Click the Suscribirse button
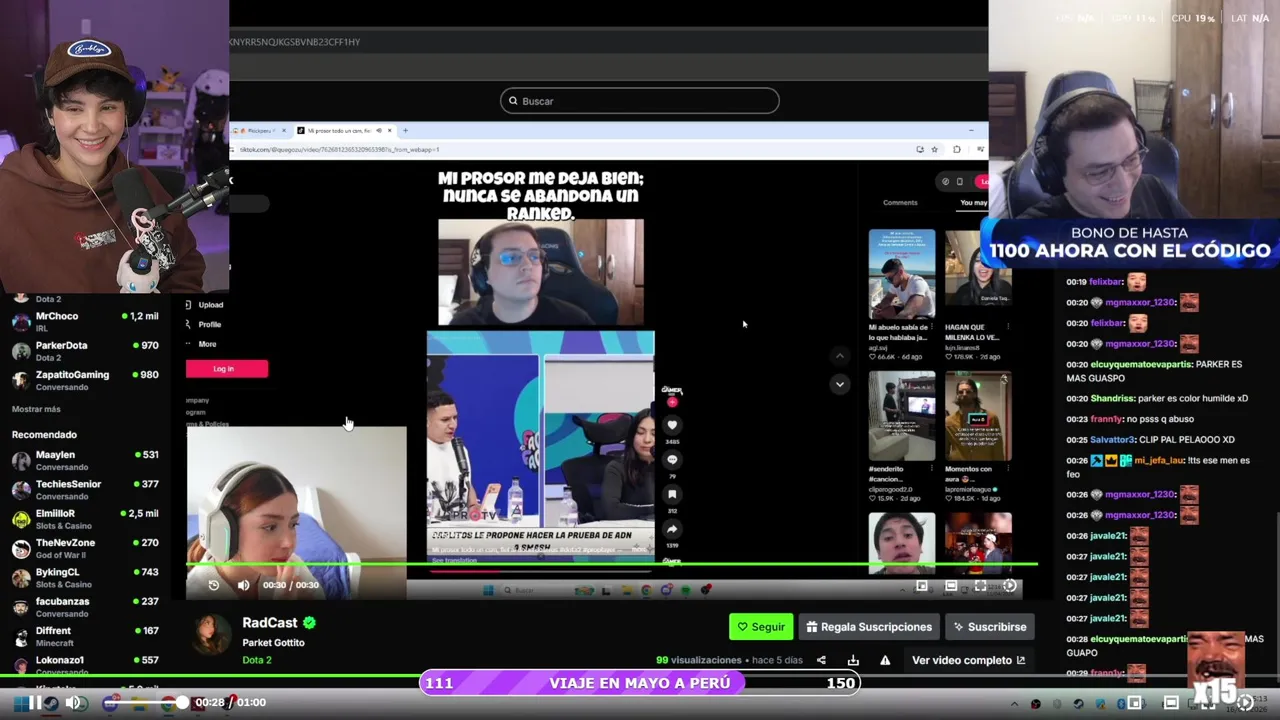This screenshot has height=720, width=1280. pyautogui.click(x=989, y=627)
